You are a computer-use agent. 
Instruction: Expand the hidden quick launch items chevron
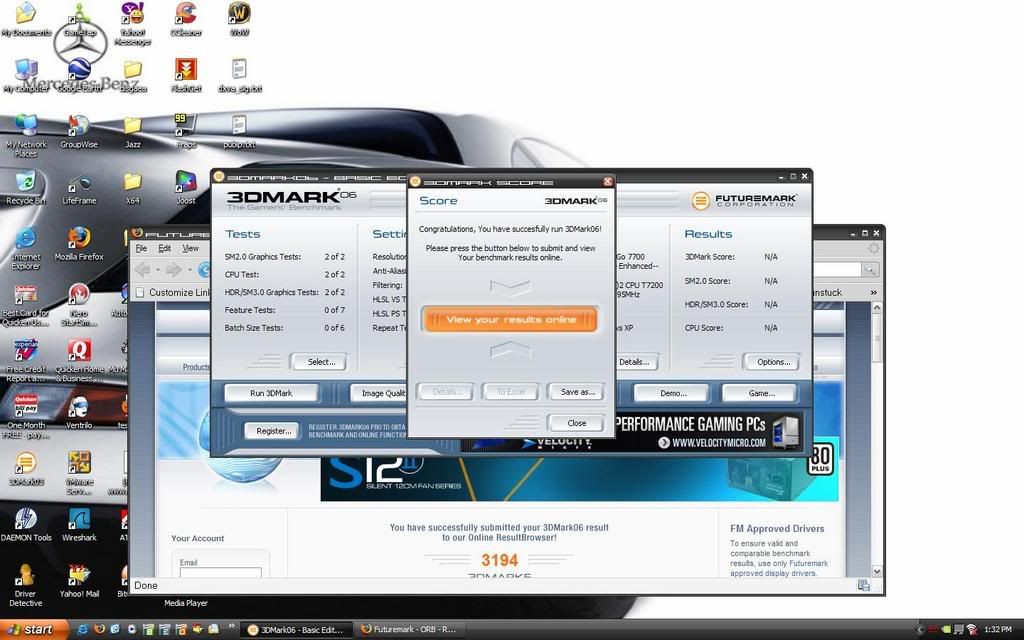(x=231, y=626)
